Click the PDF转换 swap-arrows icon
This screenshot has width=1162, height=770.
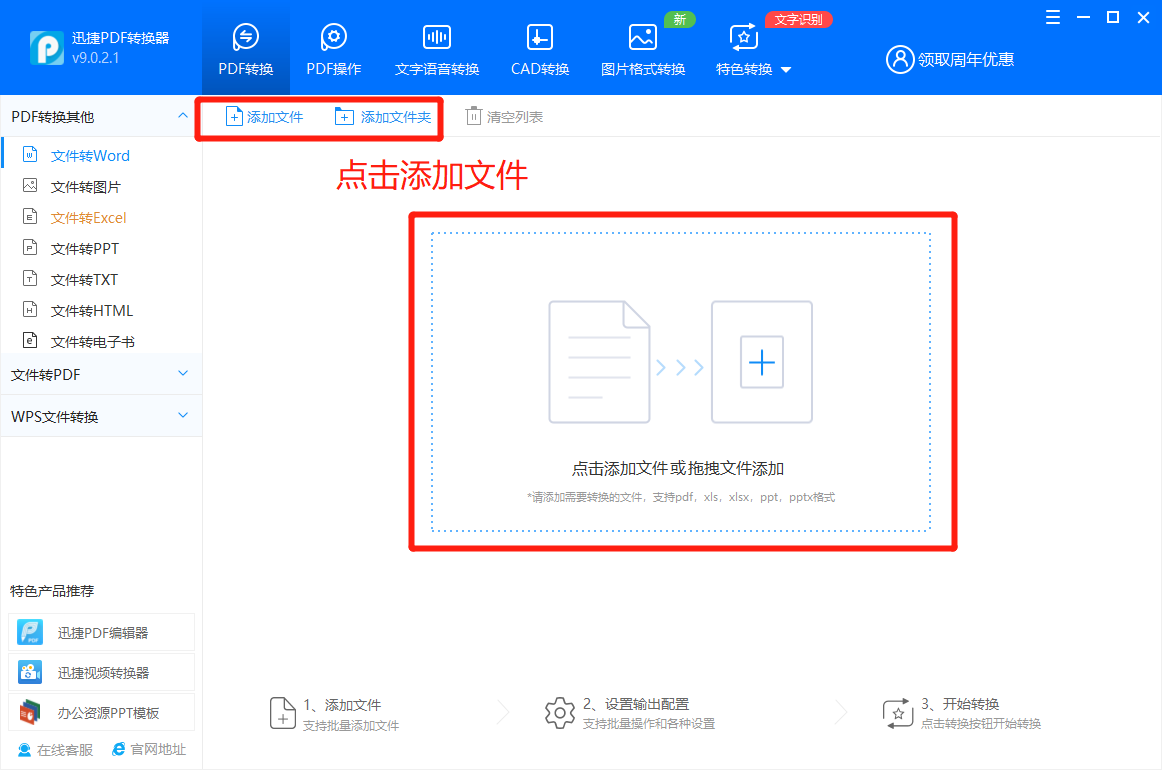tap(245, 36)
